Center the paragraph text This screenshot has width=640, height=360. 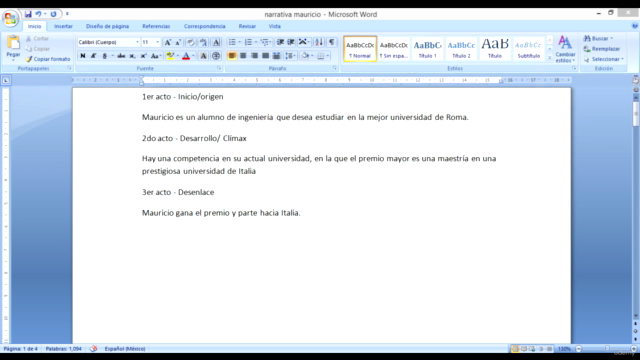[x=243, y=56]
